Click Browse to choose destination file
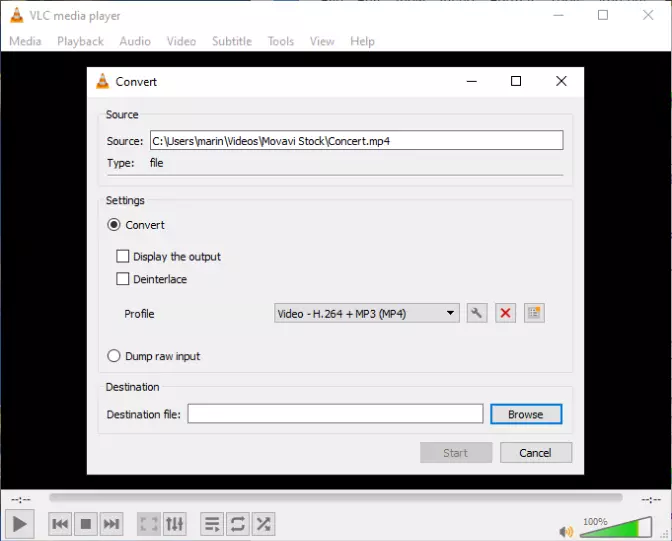This screenshot has width=672, height=541. click(x=526, y=414)
